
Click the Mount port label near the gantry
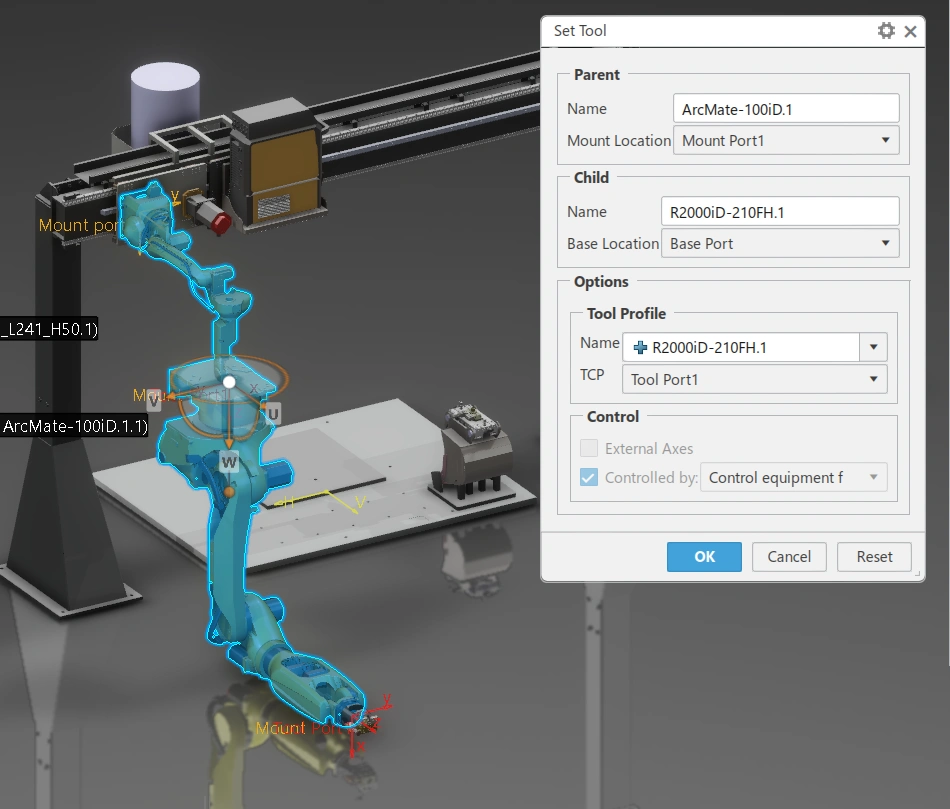(79, 225)
